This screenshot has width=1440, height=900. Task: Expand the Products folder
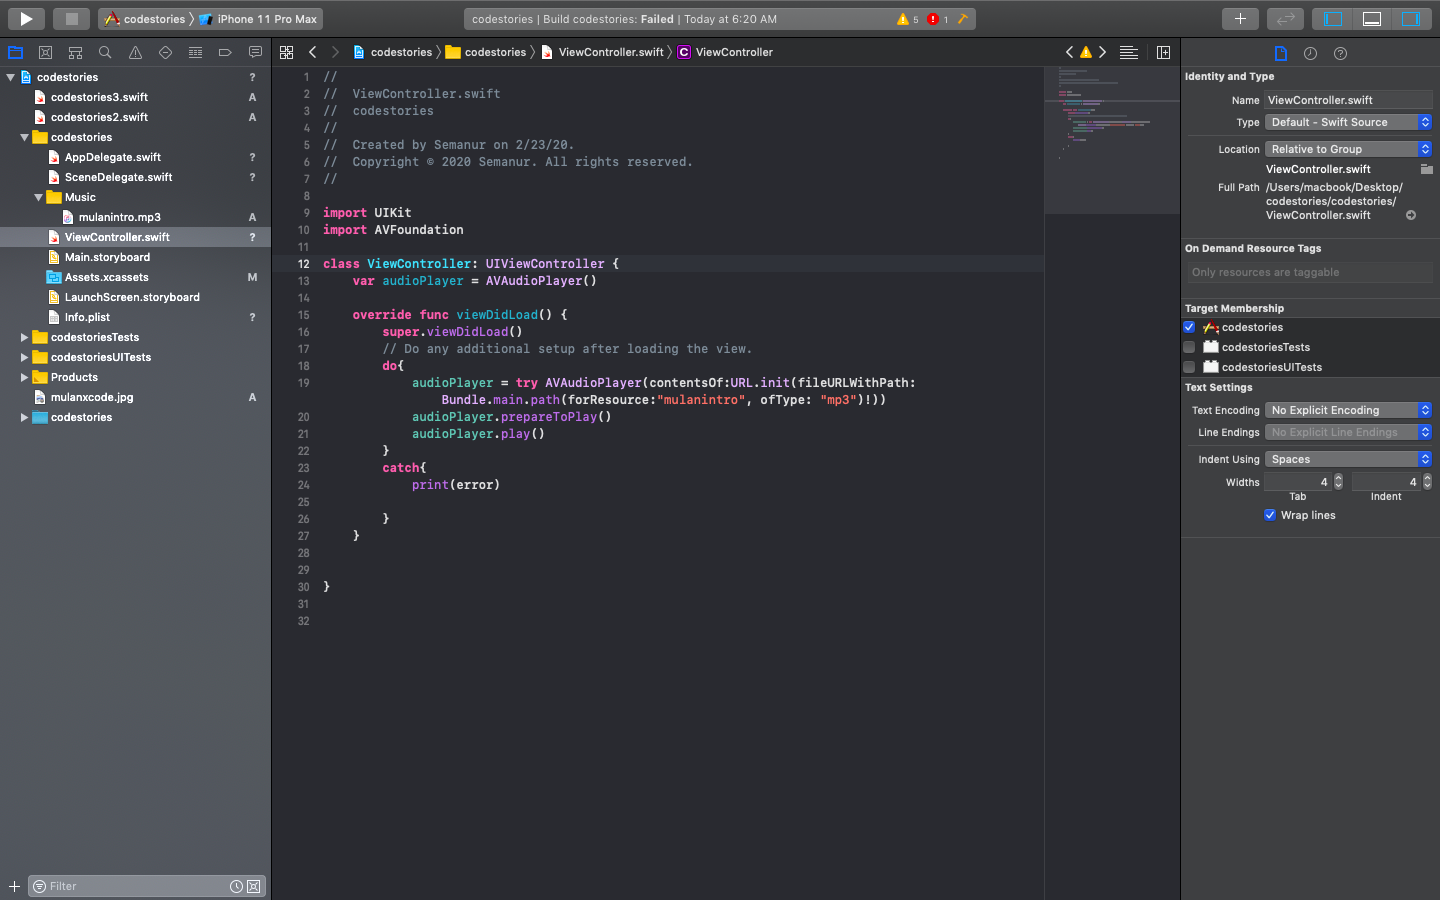(24, 377)
